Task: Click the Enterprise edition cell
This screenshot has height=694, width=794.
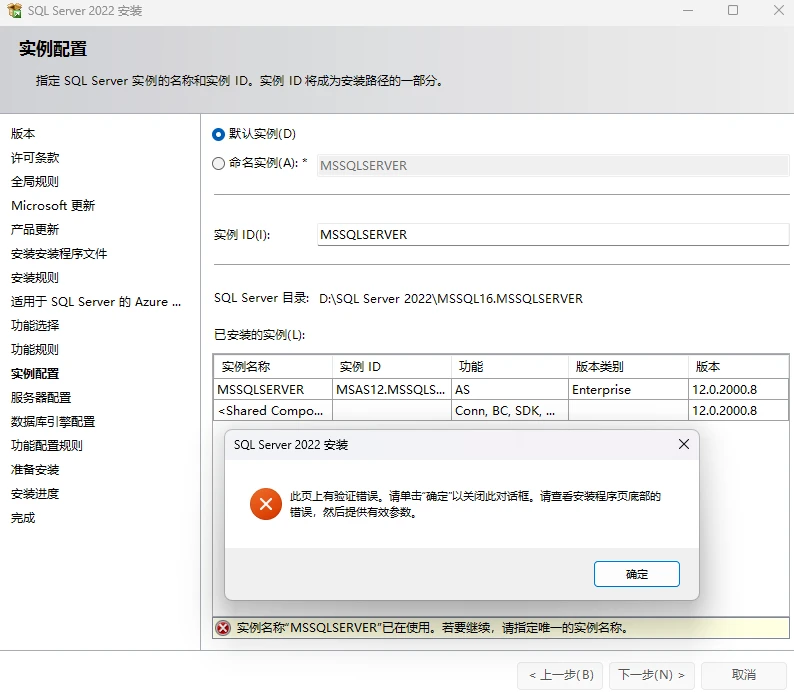Action: (628, 389)
